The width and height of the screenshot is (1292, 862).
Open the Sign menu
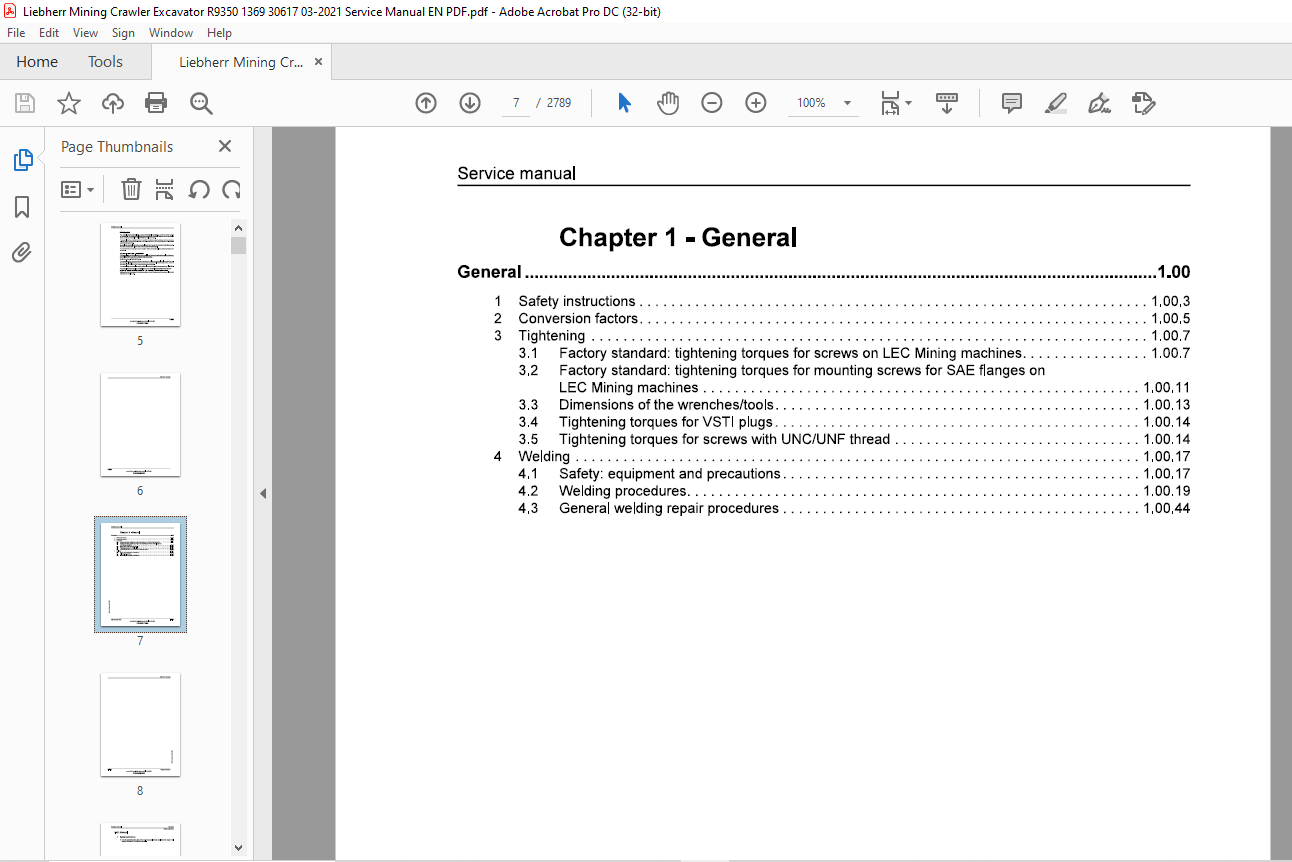[x=123, y=33]
